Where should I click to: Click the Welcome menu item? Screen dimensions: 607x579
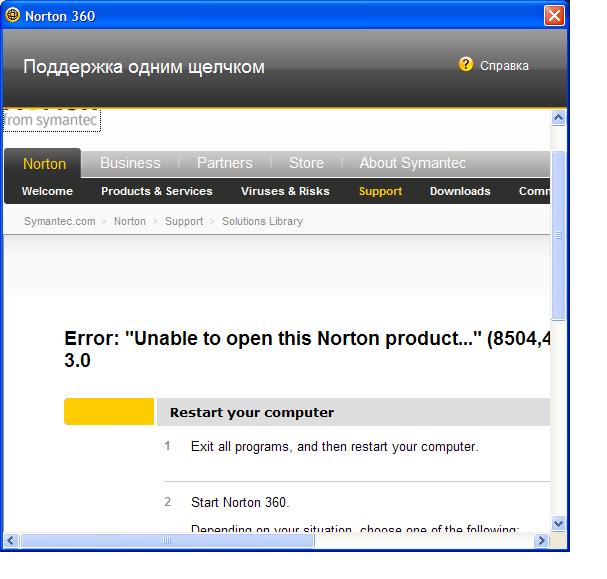(47, 191)
